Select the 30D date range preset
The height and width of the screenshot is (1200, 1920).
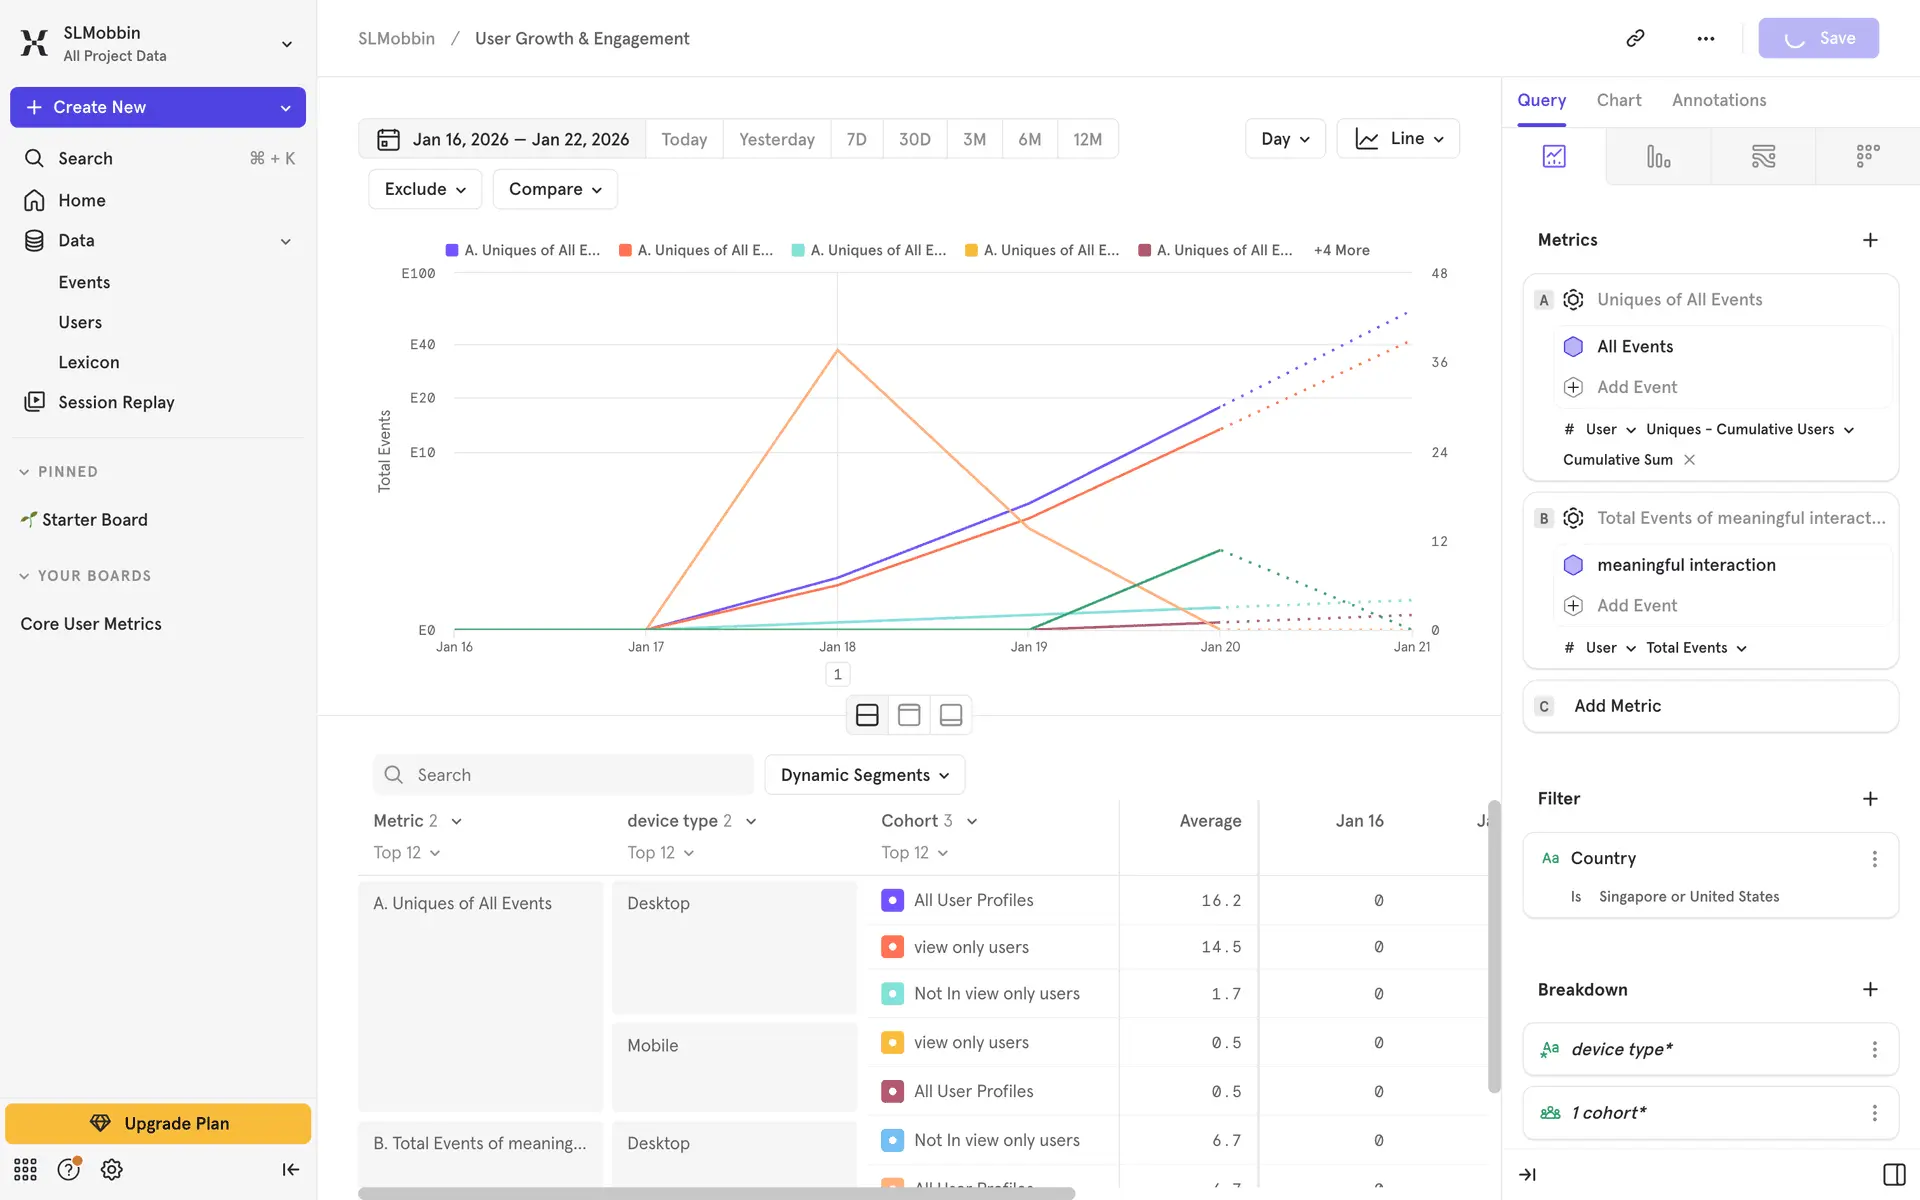point(914,139)
